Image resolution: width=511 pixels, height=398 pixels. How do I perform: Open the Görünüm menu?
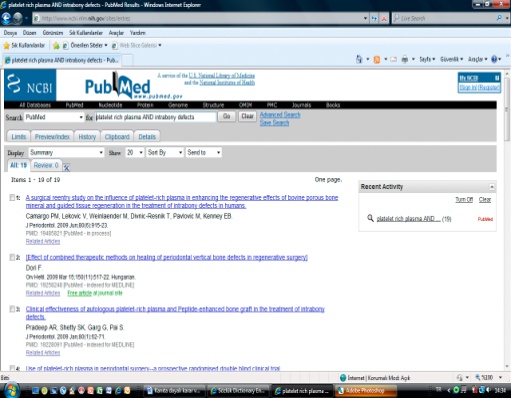click(53, 33)
